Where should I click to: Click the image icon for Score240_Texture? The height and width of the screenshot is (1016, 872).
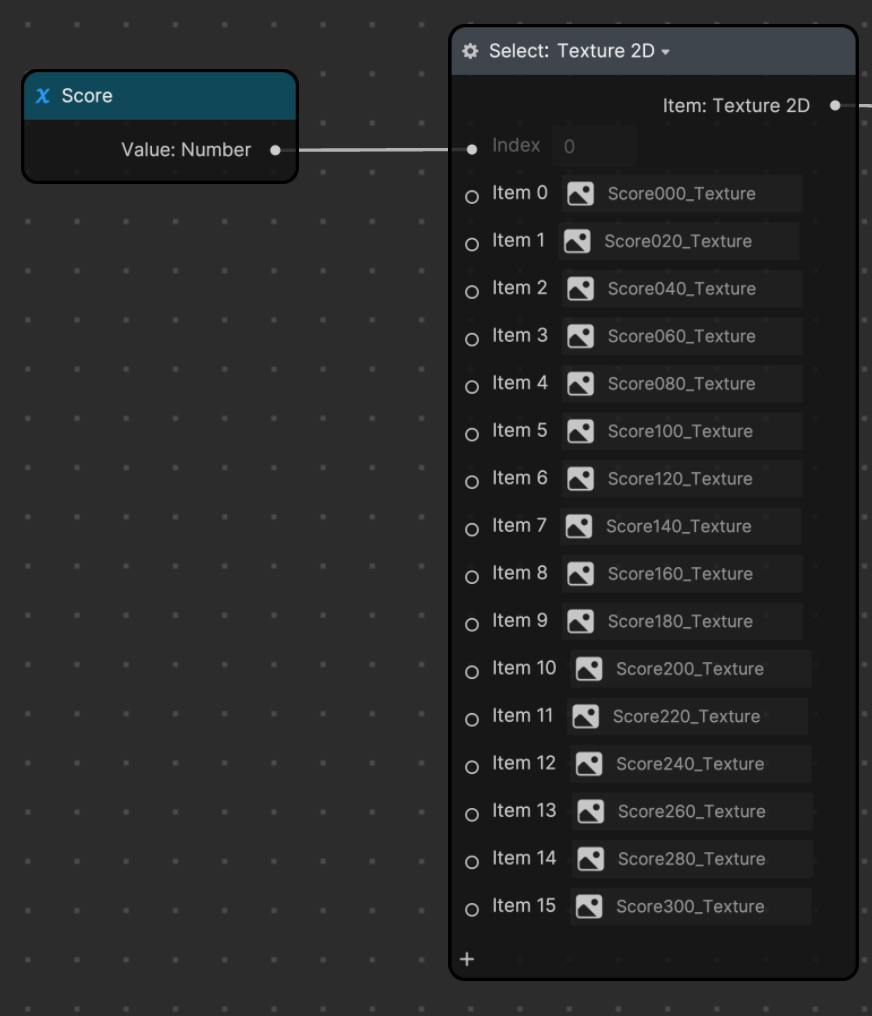(589, 764)
